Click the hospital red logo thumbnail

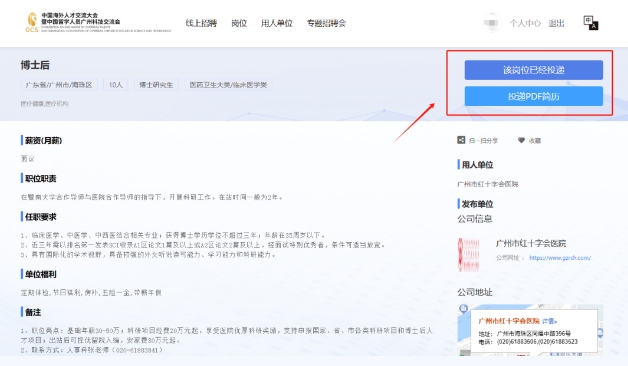click(469, 254)
